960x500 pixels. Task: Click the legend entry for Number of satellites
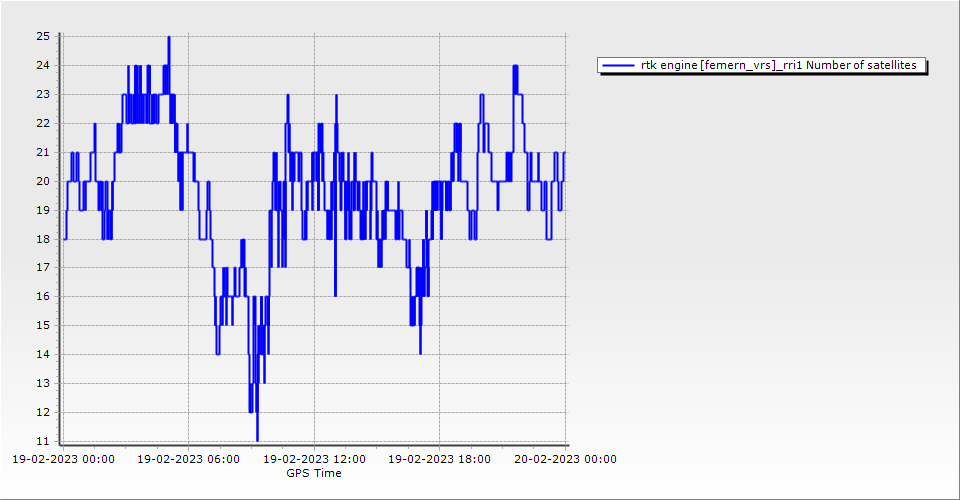click(x=779, y=65)
